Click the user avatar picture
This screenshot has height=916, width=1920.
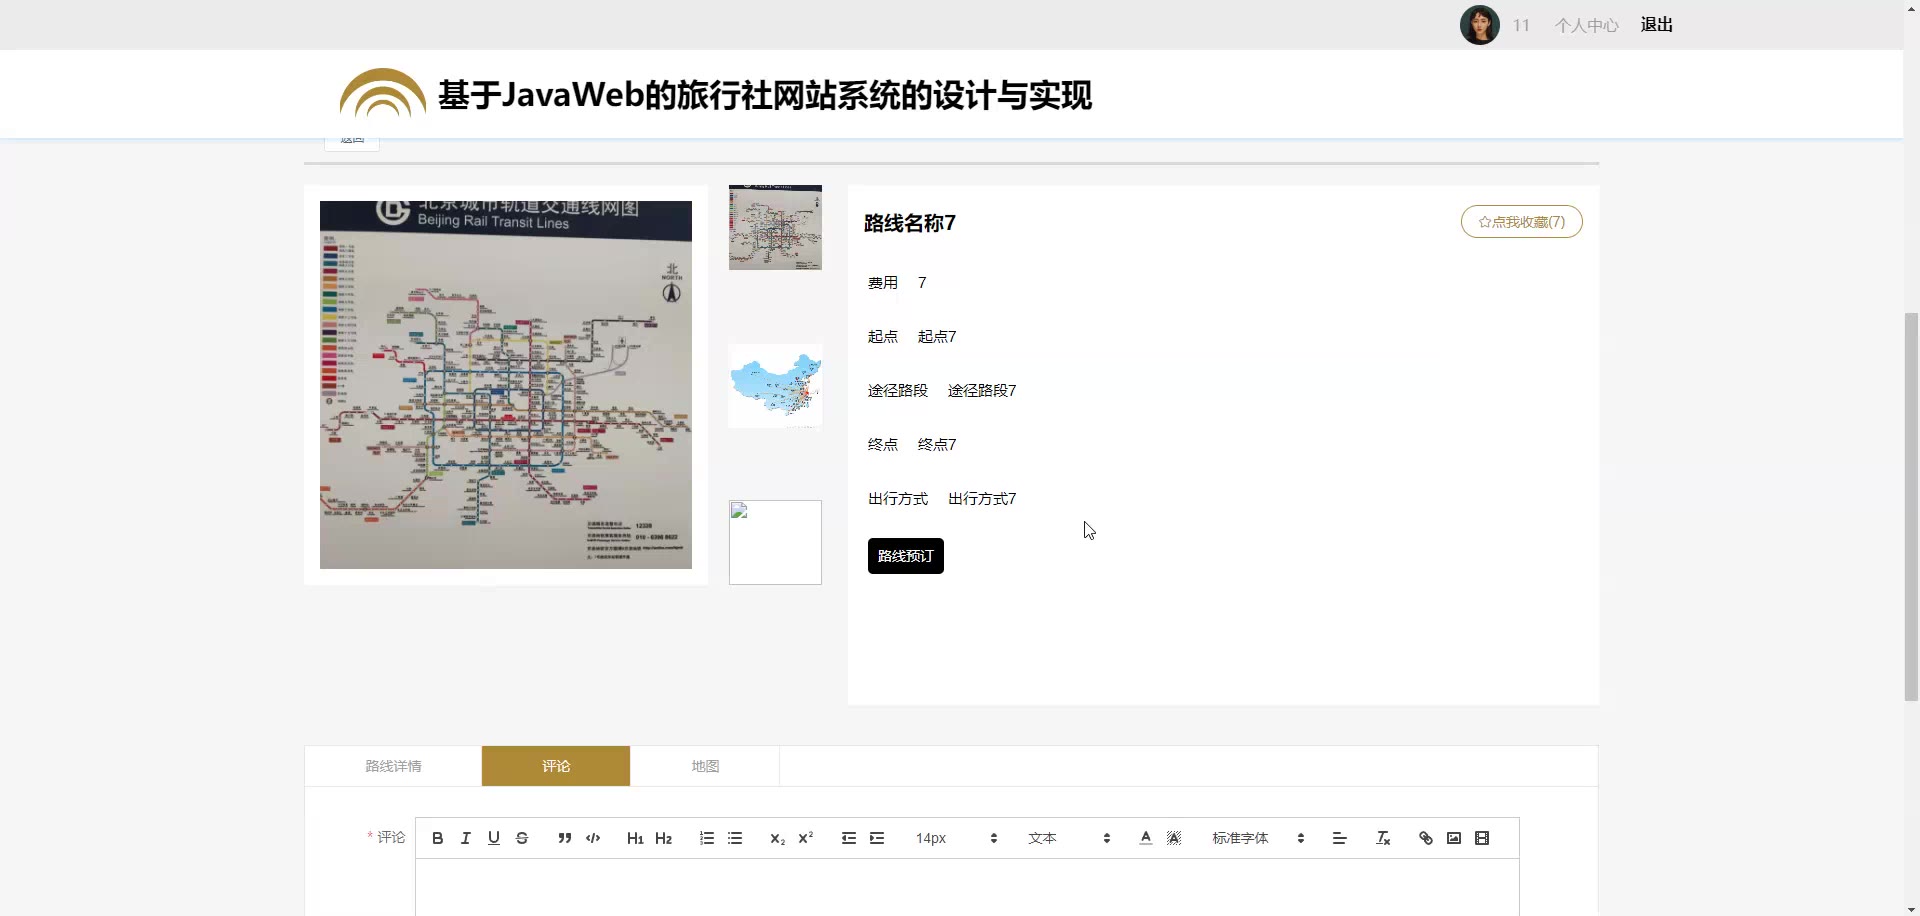[1479, 25]
